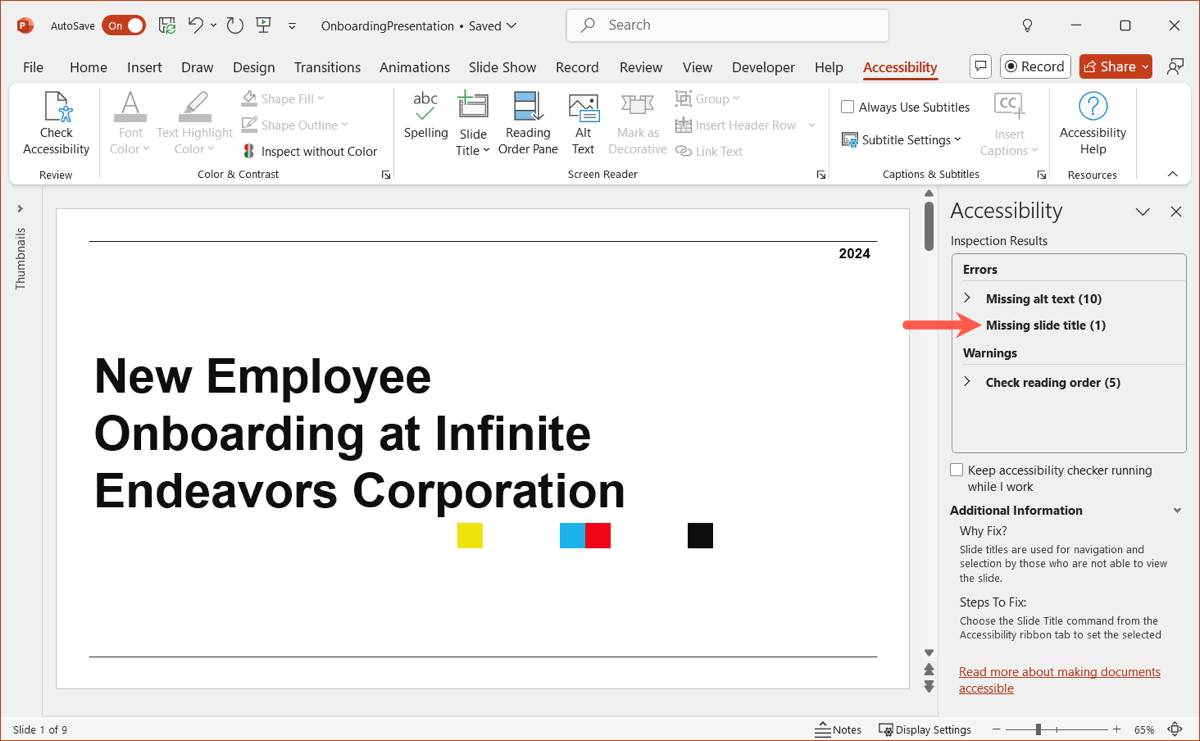Image resolution: width=1200 pixels, height=741 pixels.
Task: Open Display Settings in status bar
Action: (x=925, y=729)
